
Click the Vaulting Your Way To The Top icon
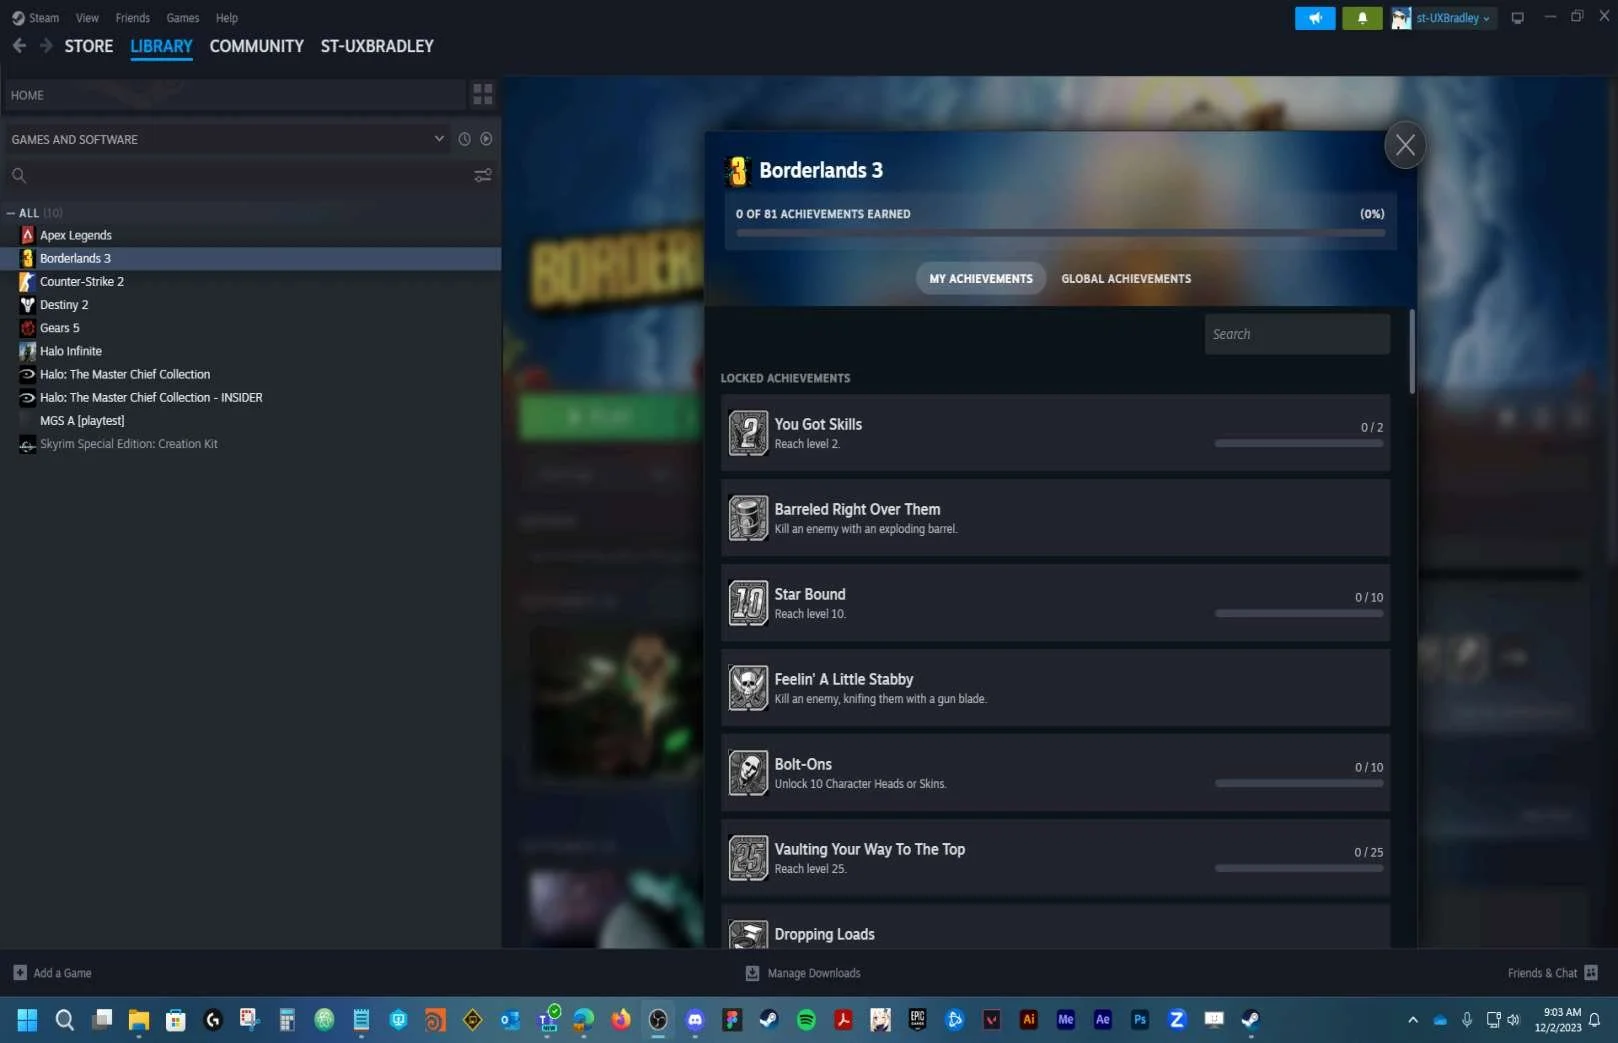pyautogui.click(x=748, y=858)
